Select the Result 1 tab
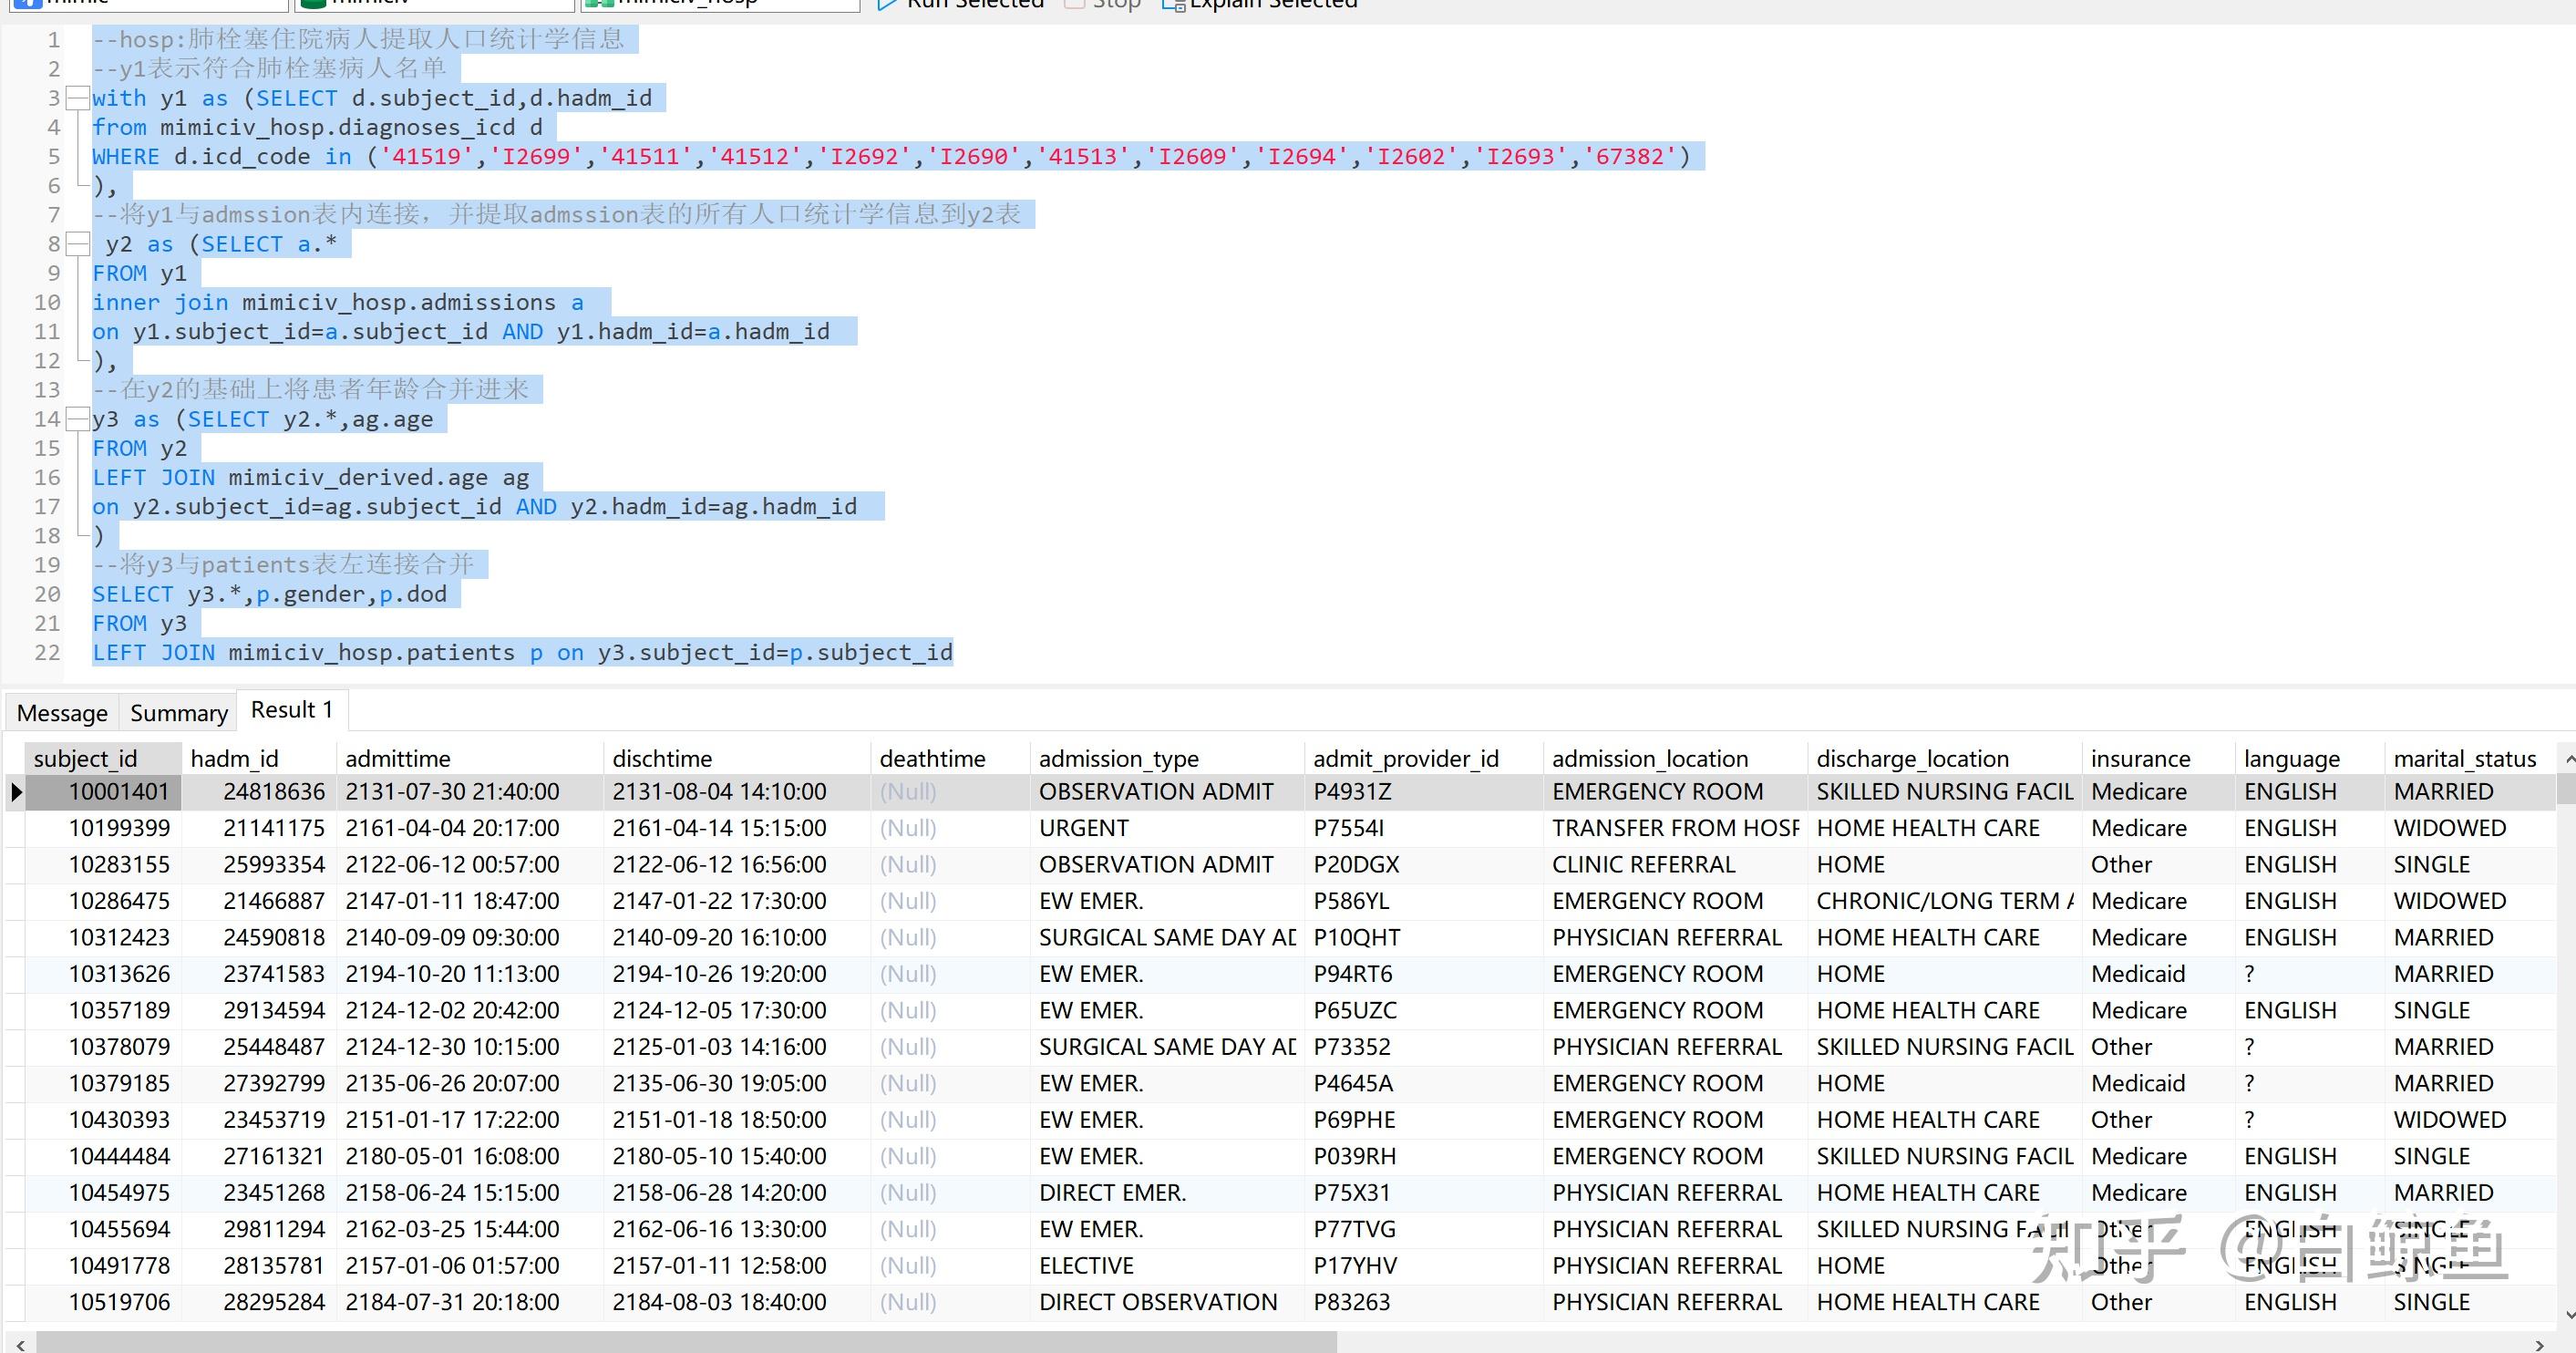The height and width of the screenshot is (1353, 2576). coord(291,710)
